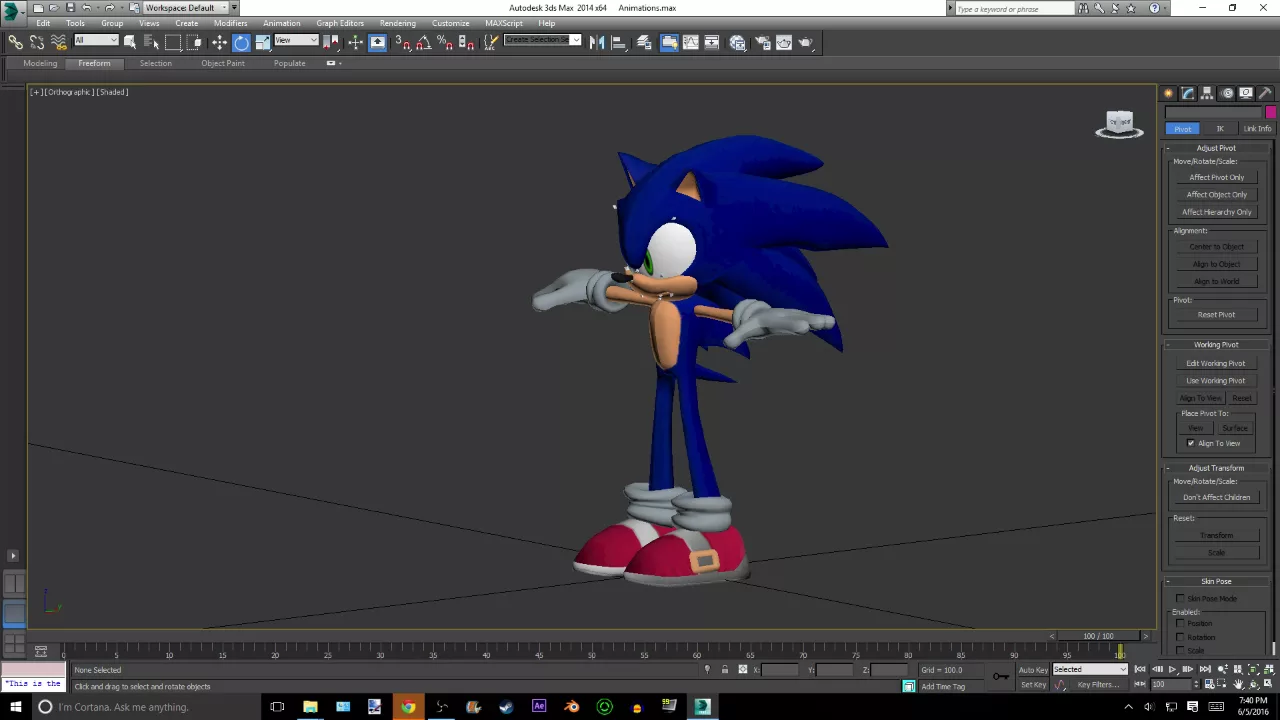Open the Curve Editor icon

(x=691, y=42)
